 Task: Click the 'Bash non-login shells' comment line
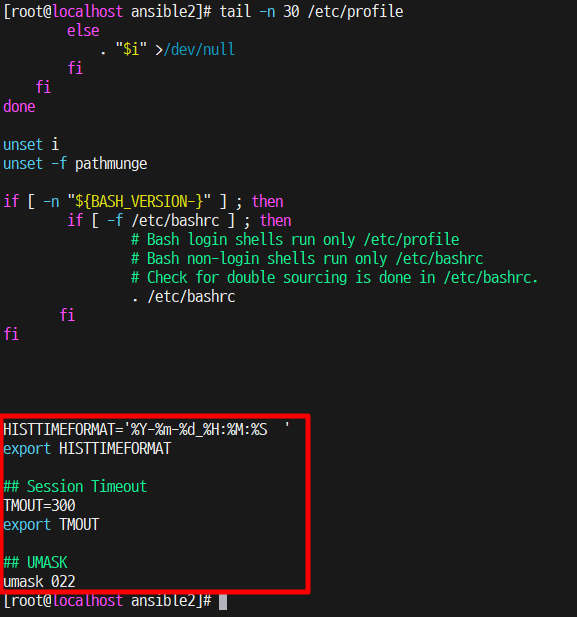tap(307, 259)
